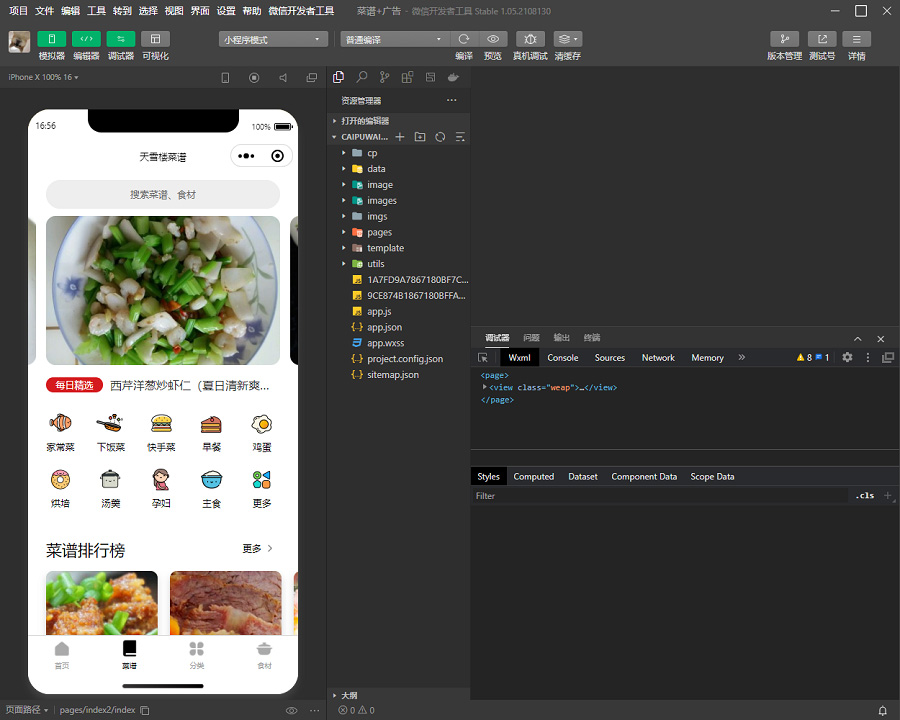Viewport: 900px width, 720px height.
Task: Click the .cls button in Styles
Action: pyautogui.click(x=864, y=495)
